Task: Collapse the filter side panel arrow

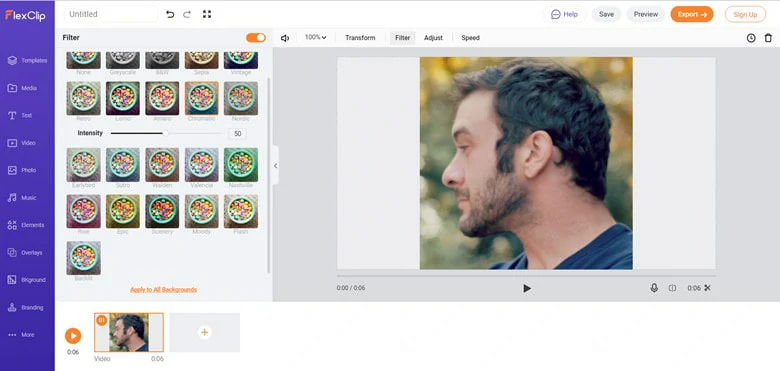Action: point(276,166)
